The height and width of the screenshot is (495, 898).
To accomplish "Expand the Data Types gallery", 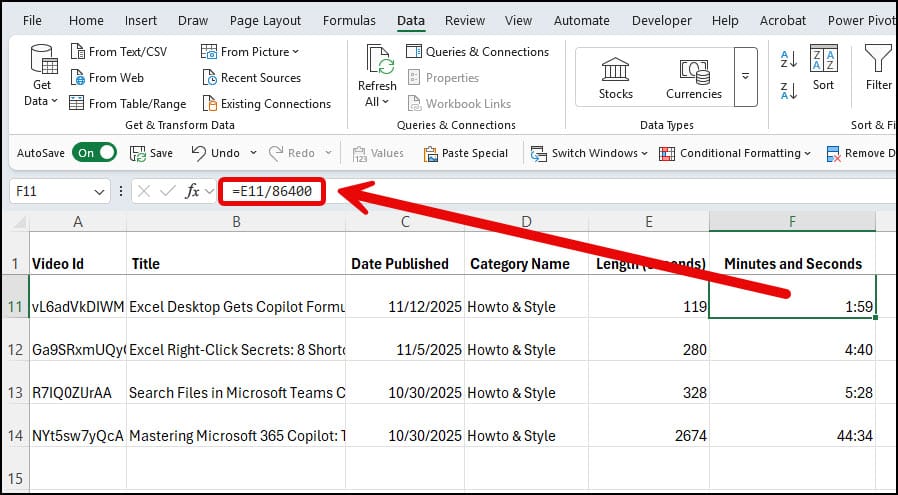I will 745,76.
